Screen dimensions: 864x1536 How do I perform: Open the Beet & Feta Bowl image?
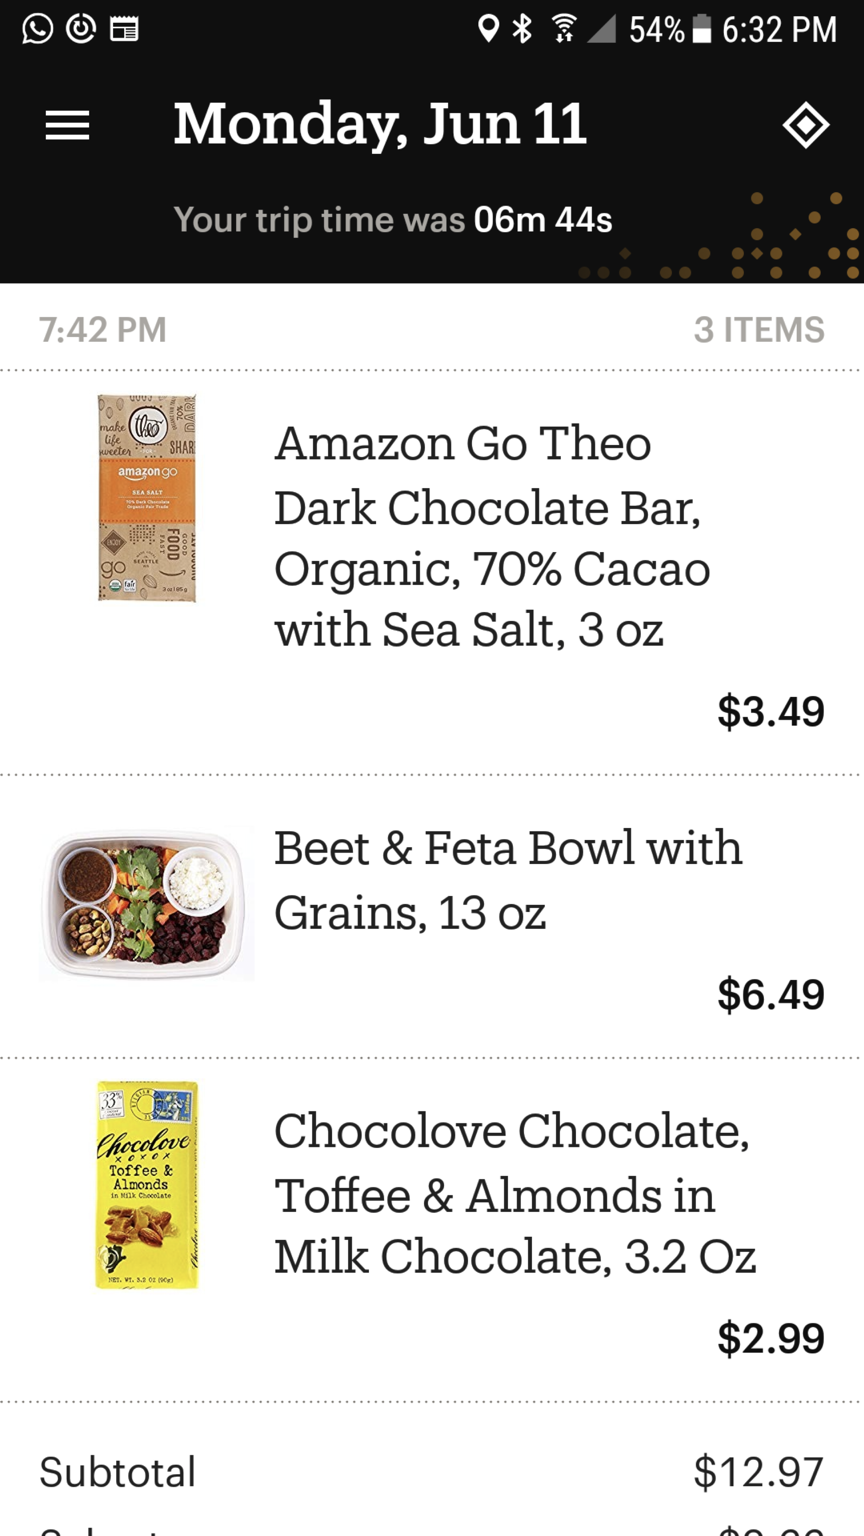click(146, 904)
